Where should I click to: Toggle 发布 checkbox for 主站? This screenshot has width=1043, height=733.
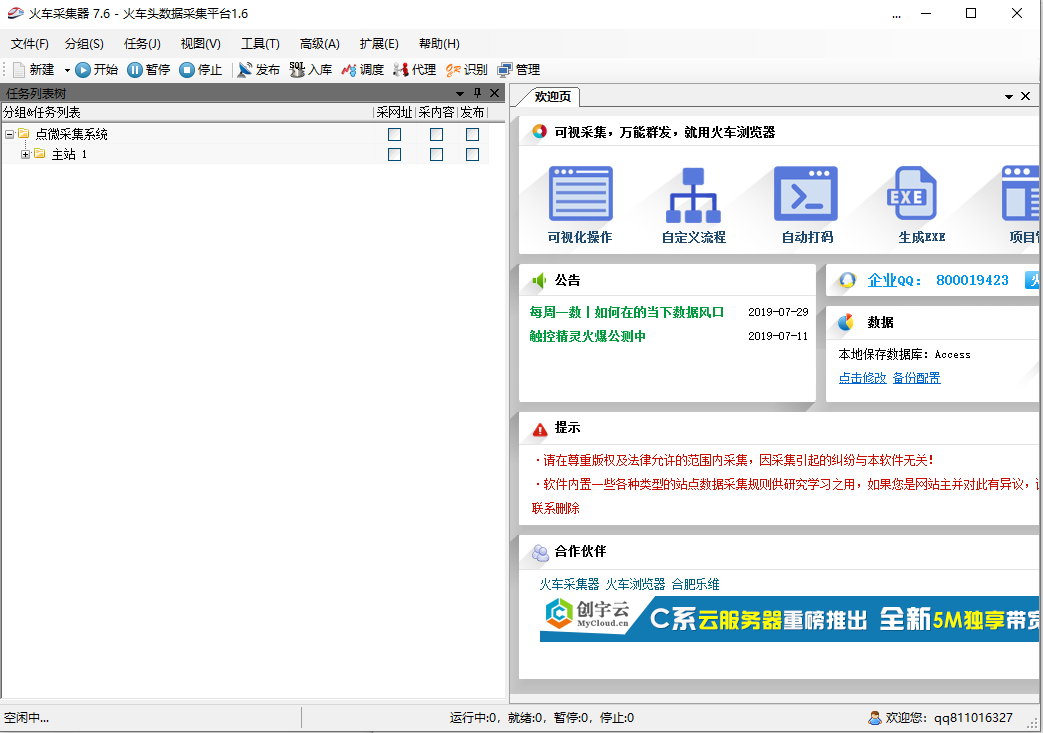tap(472, 154)
